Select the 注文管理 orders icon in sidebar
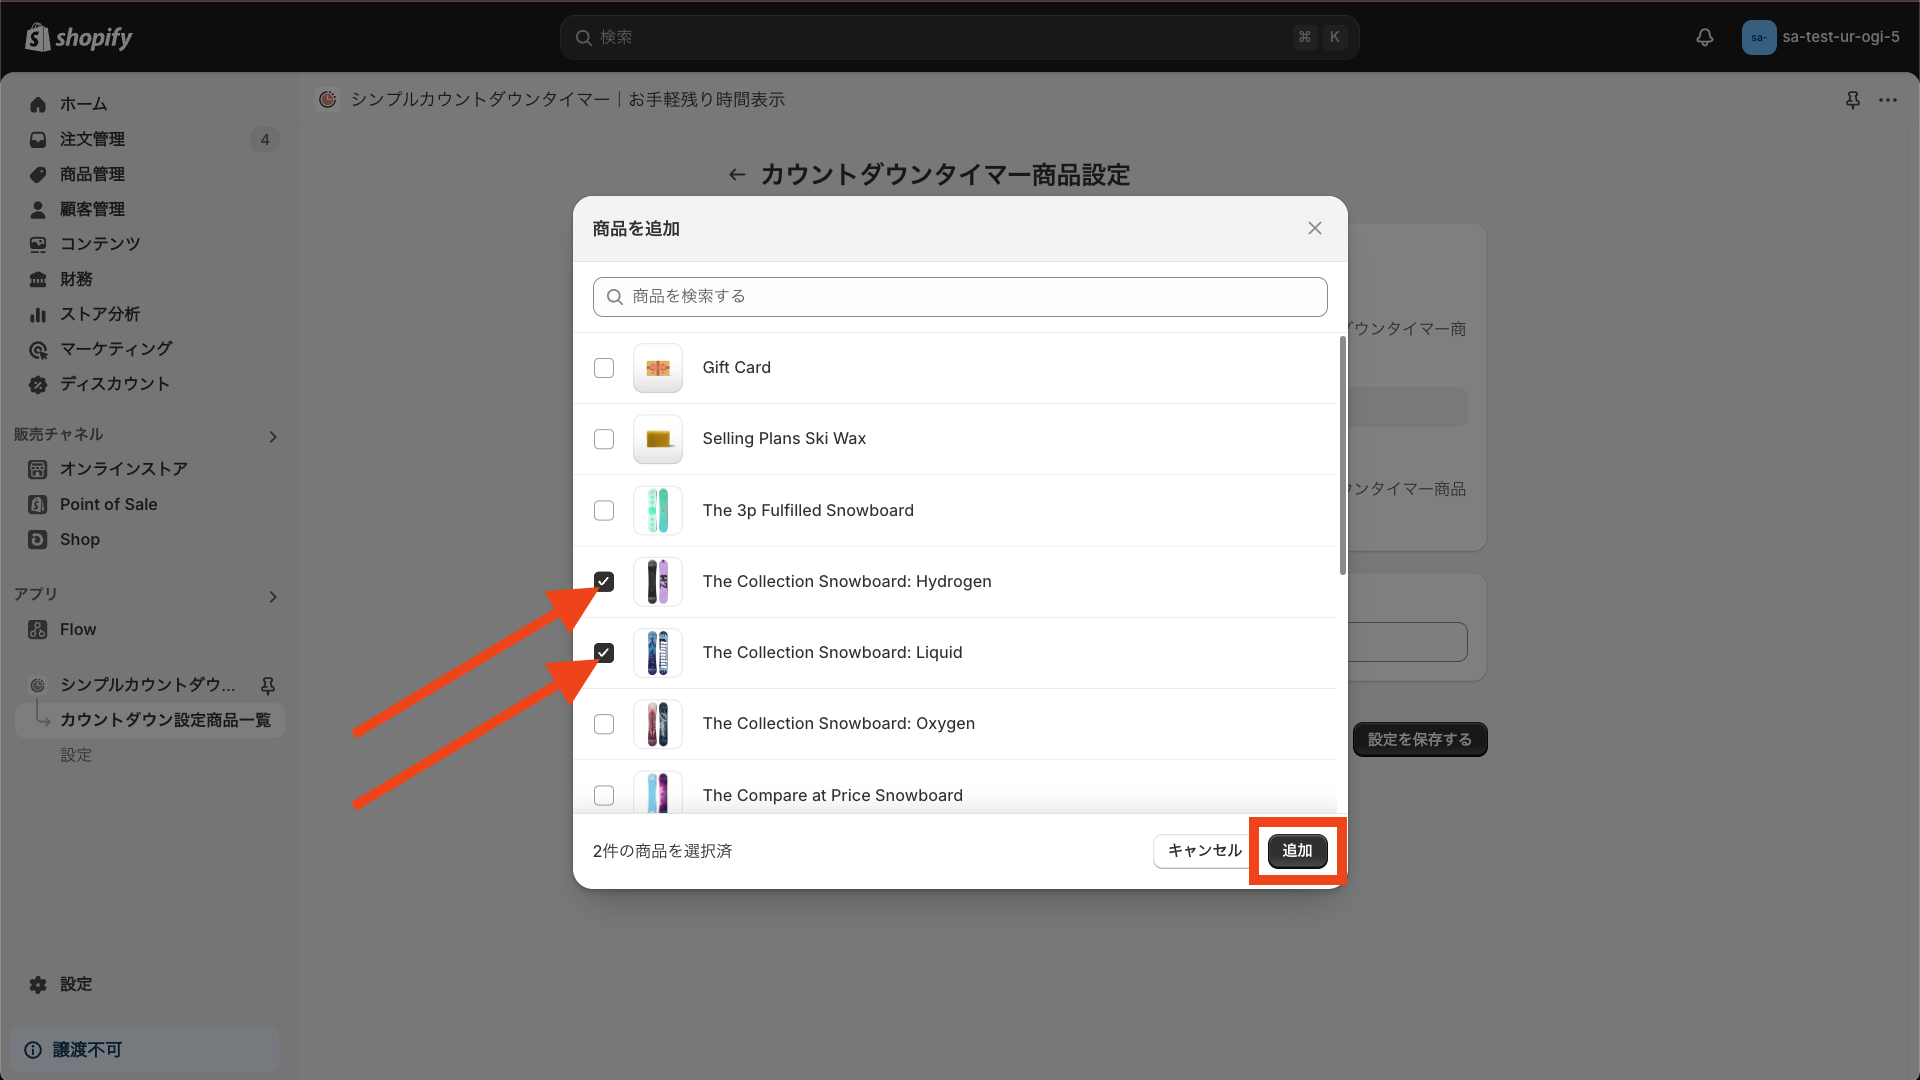Image resolution: width=1920 pixels, height=1080 pixels. click(37, 139)
